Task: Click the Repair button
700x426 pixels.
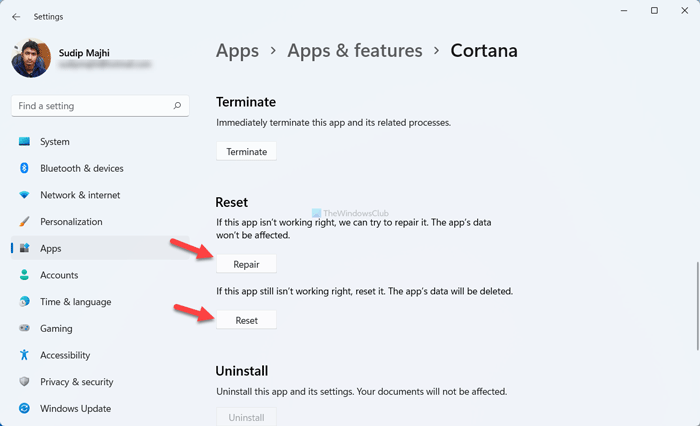Action: [x=246, y=264]
